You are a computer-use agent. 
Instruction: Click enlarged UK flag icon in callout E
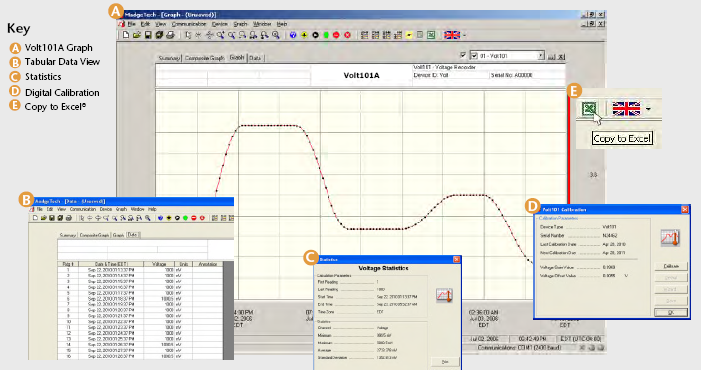(x=626, y=109)
